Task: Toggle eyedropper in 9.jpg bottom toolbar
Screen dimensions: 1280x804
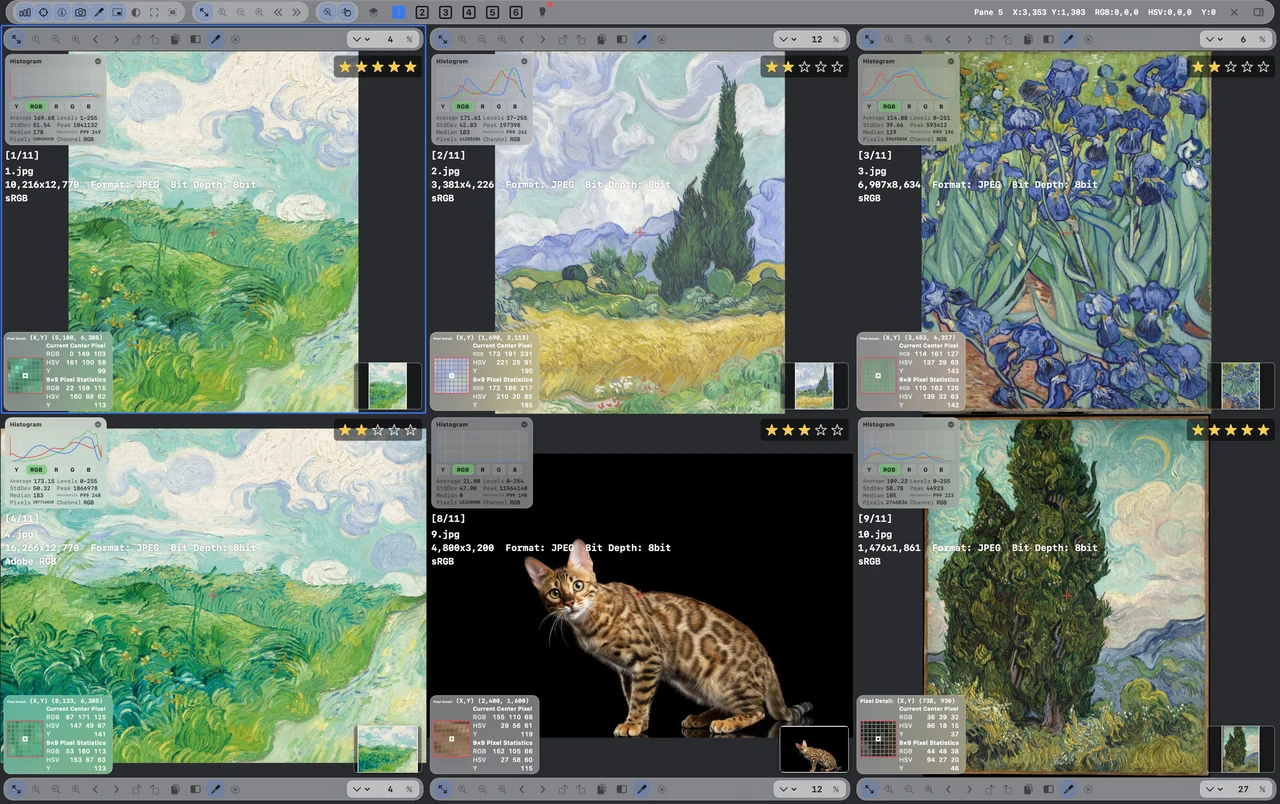Action: click(642, 789)
